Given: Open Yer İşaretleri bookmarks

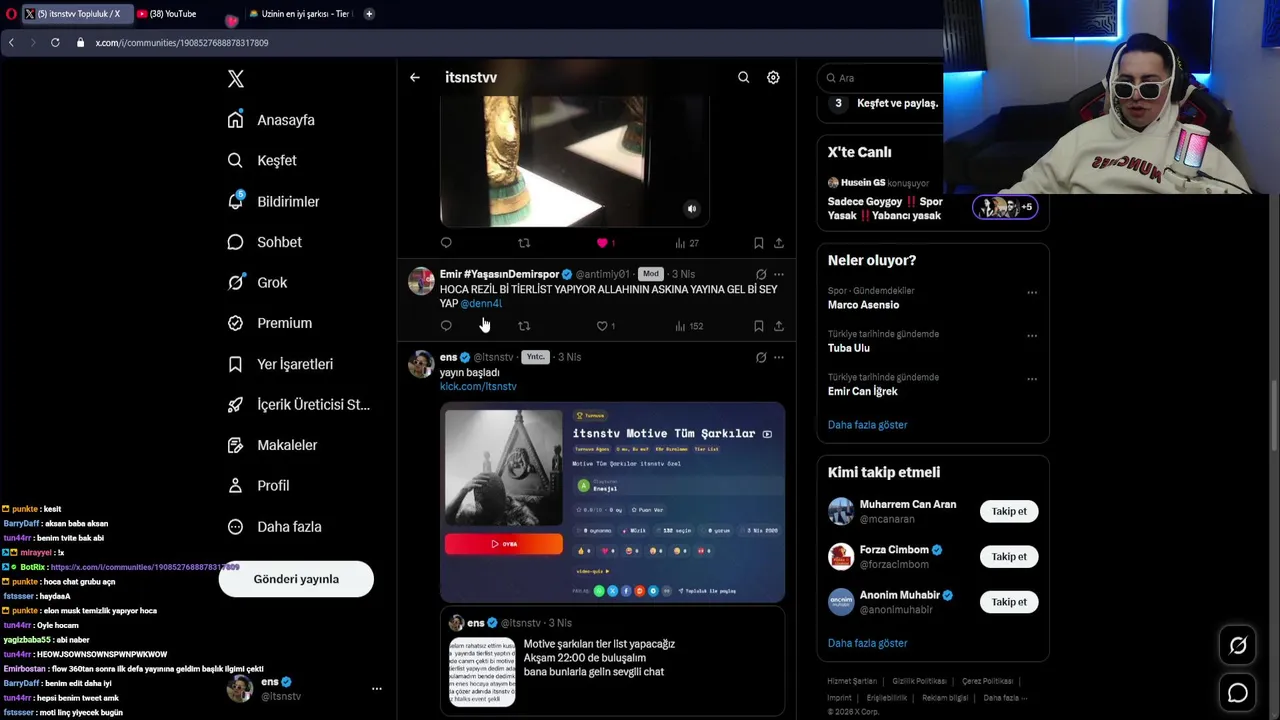Looking at the screenshot, I should pos(280,364).
